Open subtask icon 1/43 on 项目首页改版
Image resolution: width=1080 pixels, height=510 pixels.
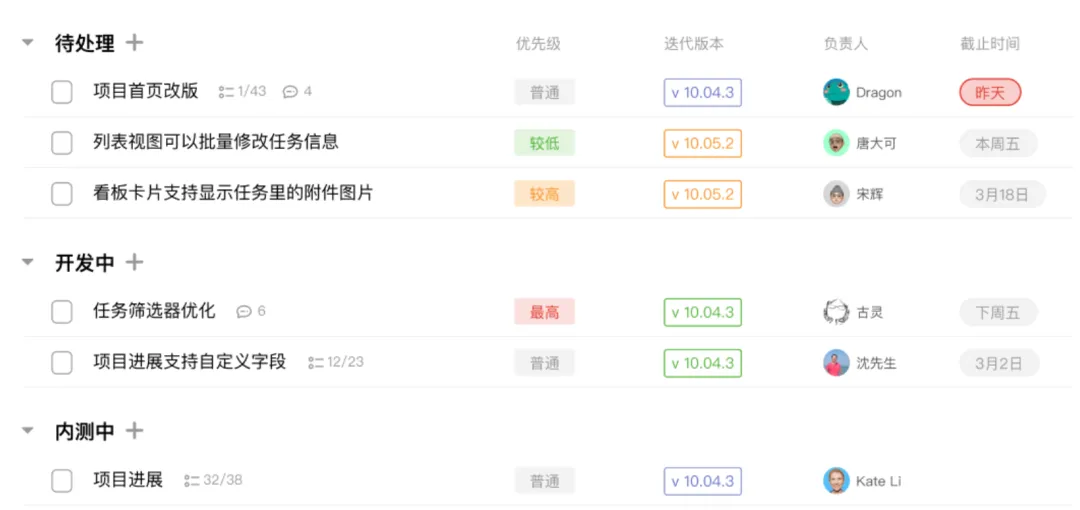[x=226, y=92]
